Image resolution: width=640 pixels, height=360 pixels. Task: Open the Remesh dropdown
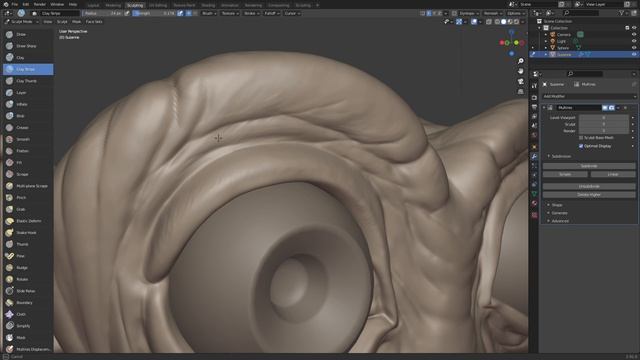coord(493,13)
